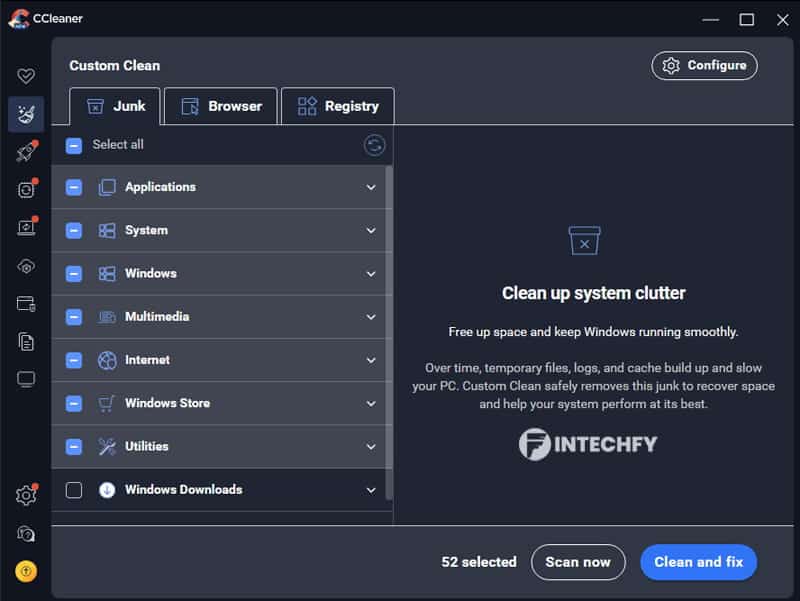Screen dimensions: 800x601
Task: Click the trash bin icon above heading
Action: tap(585, 241)
